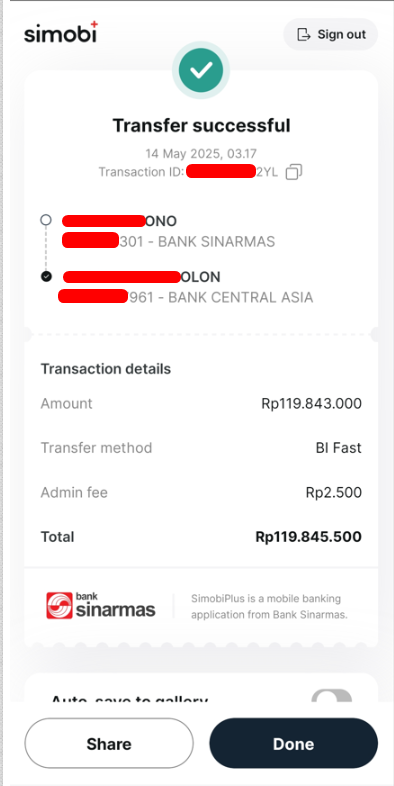Copy the transaction ID using copy icon
Viewport: 394px width, 786px height.
coord(294,172)
